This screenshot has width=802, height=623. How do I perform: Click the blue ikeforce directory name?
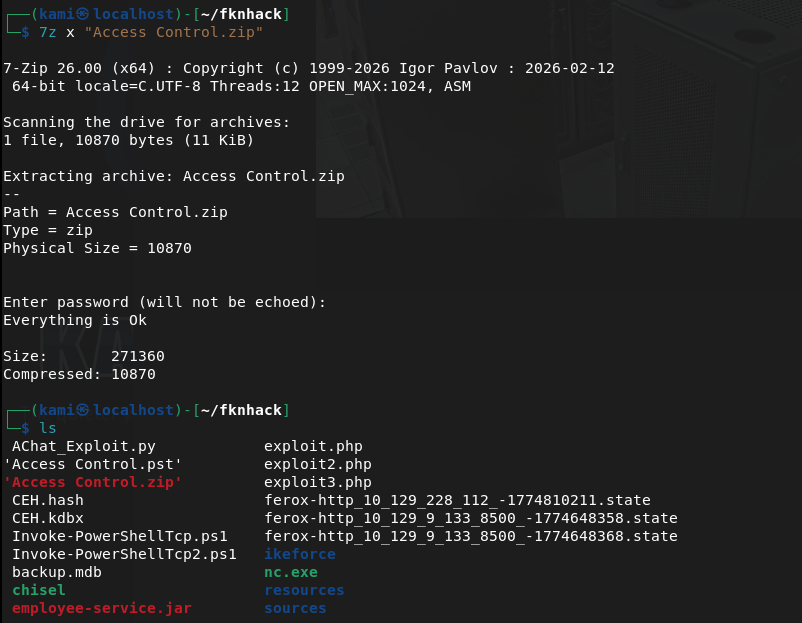300,554
